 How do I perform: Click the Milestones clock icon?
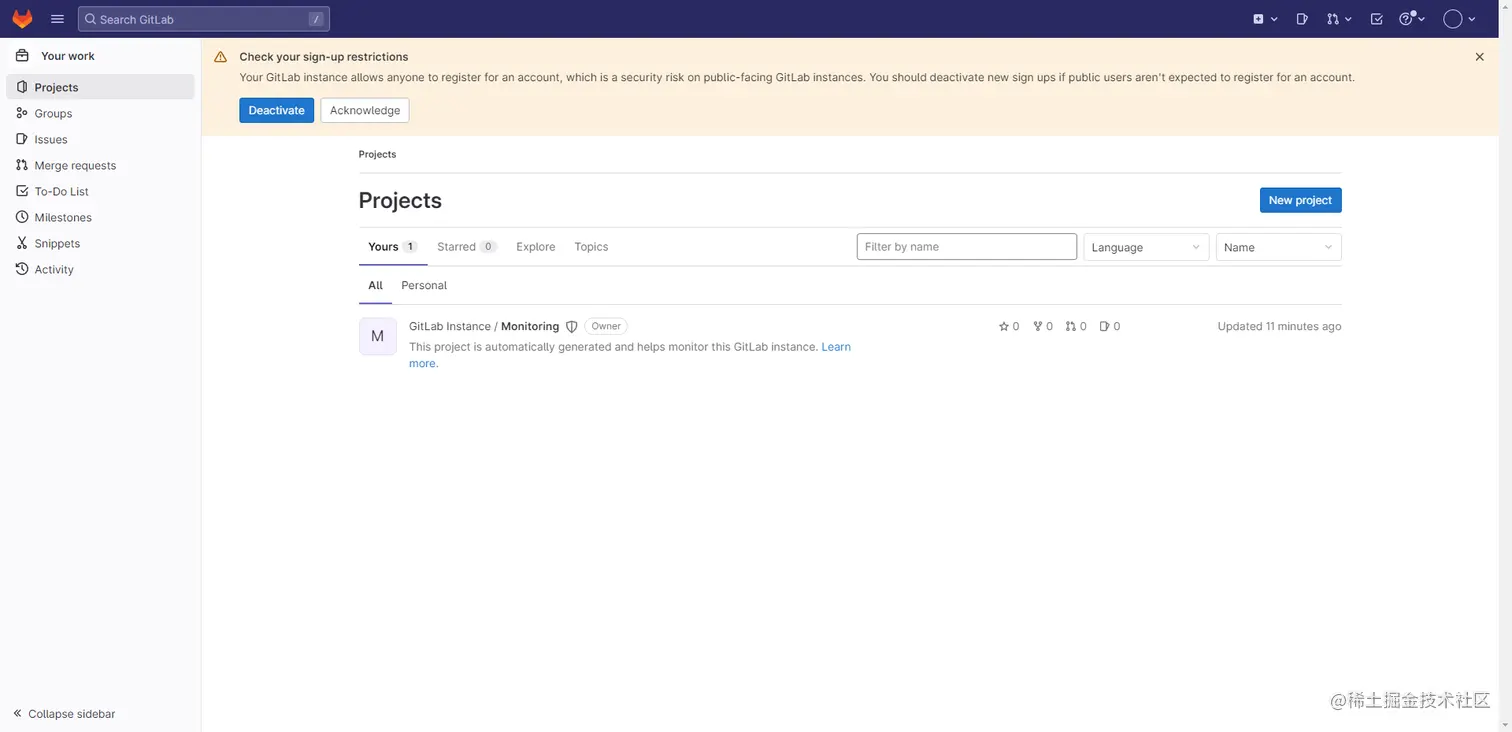point(22,217)
